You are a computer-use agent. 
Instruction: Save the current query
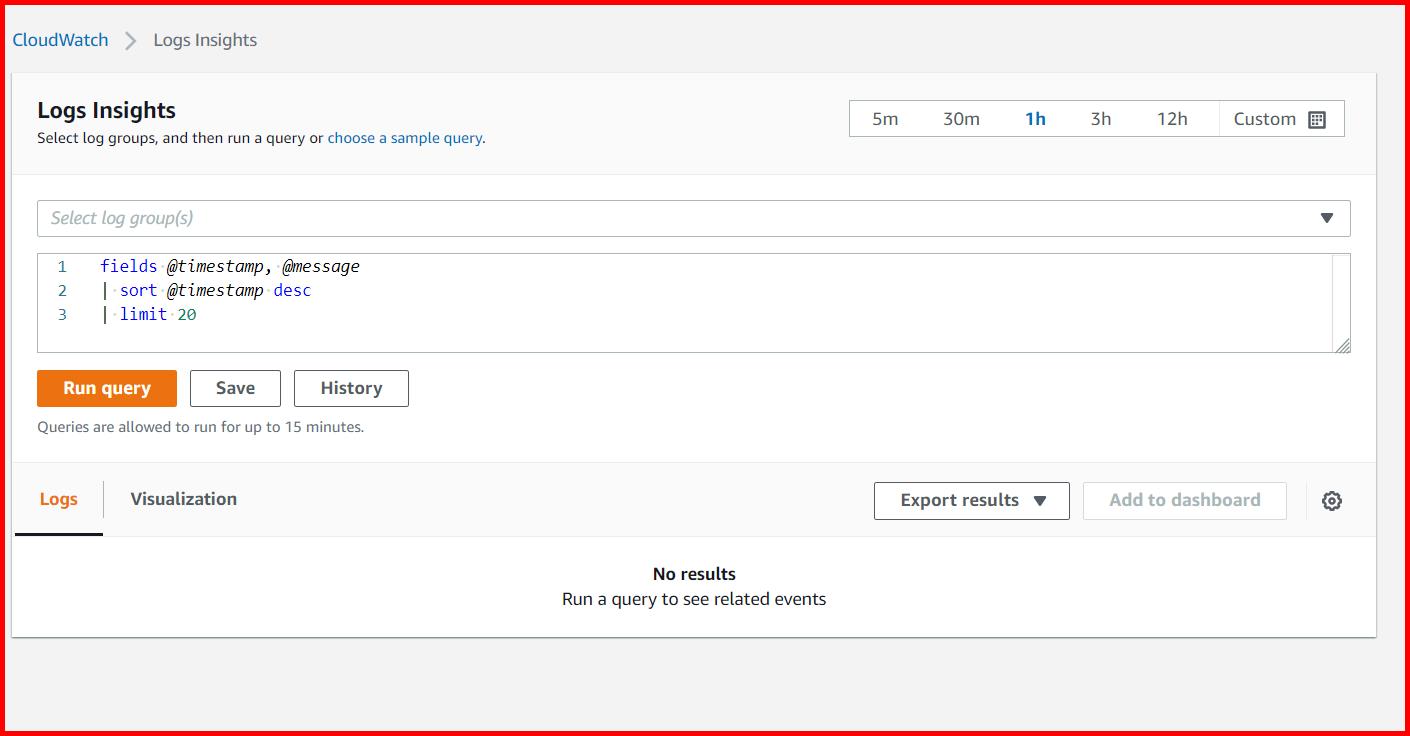coord(235,388)
